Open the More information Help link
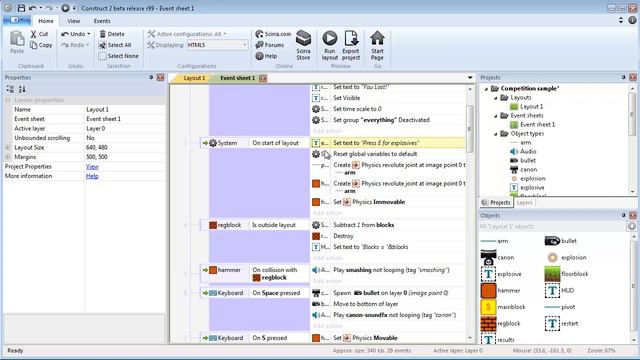 coord(92,176)
